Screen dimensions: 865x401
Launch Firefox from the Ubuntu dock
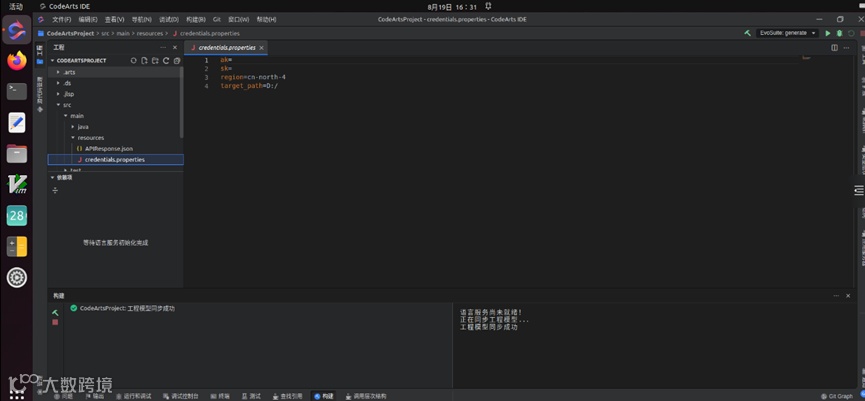[x=17, y=60]
